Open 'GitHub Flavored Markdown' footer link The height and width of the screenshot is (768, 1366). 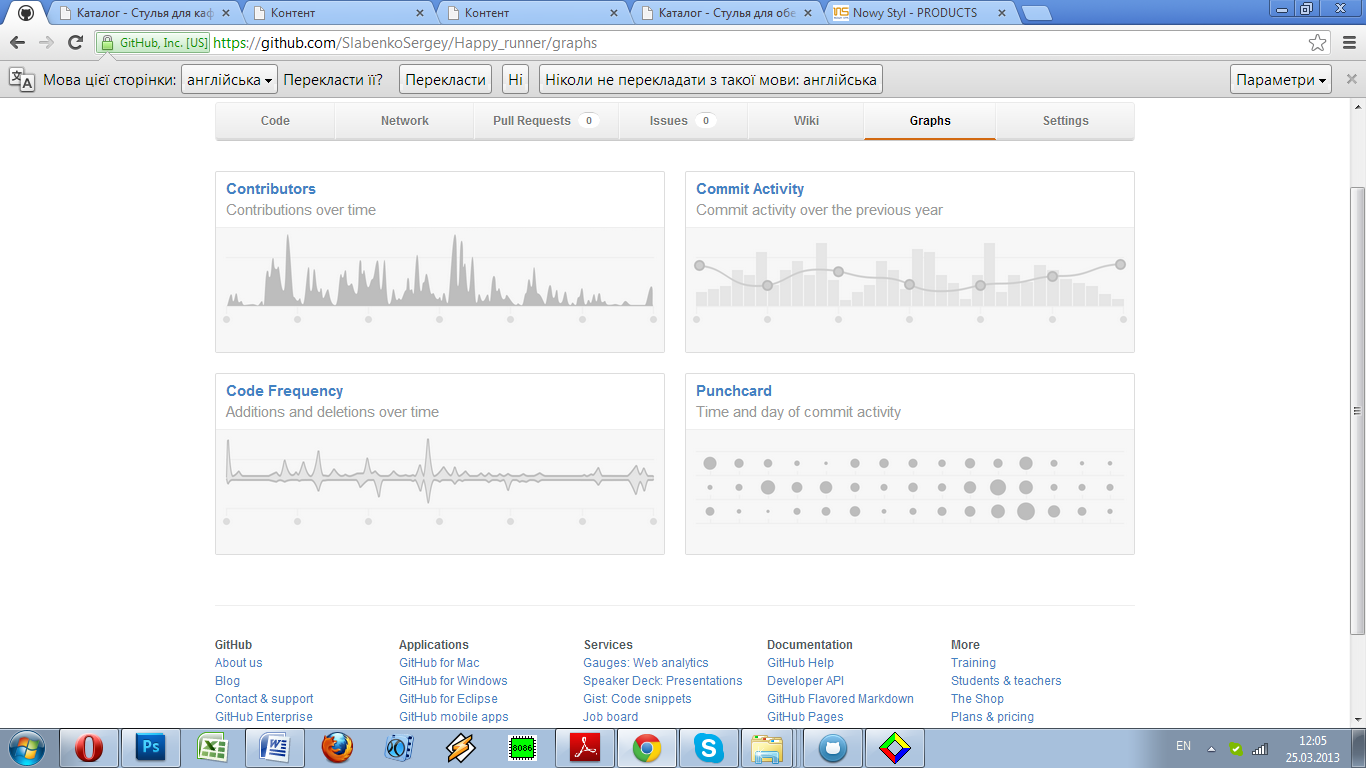(840, 699)
